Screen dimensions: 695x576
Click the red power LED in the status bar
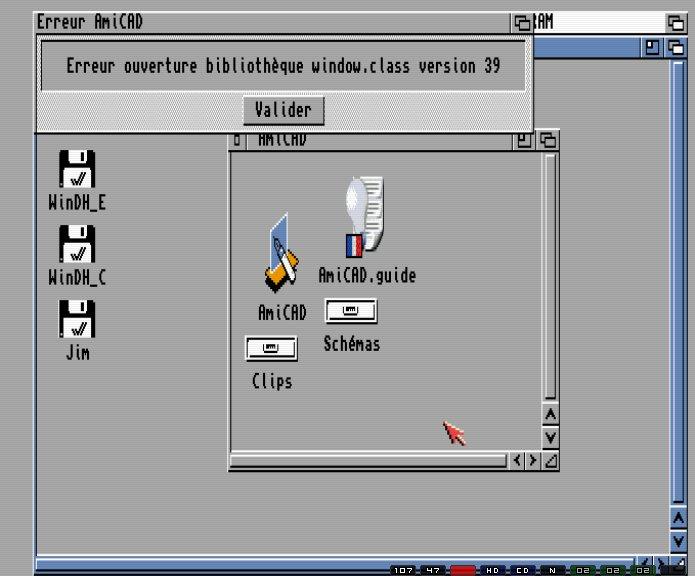coord(462,570)
